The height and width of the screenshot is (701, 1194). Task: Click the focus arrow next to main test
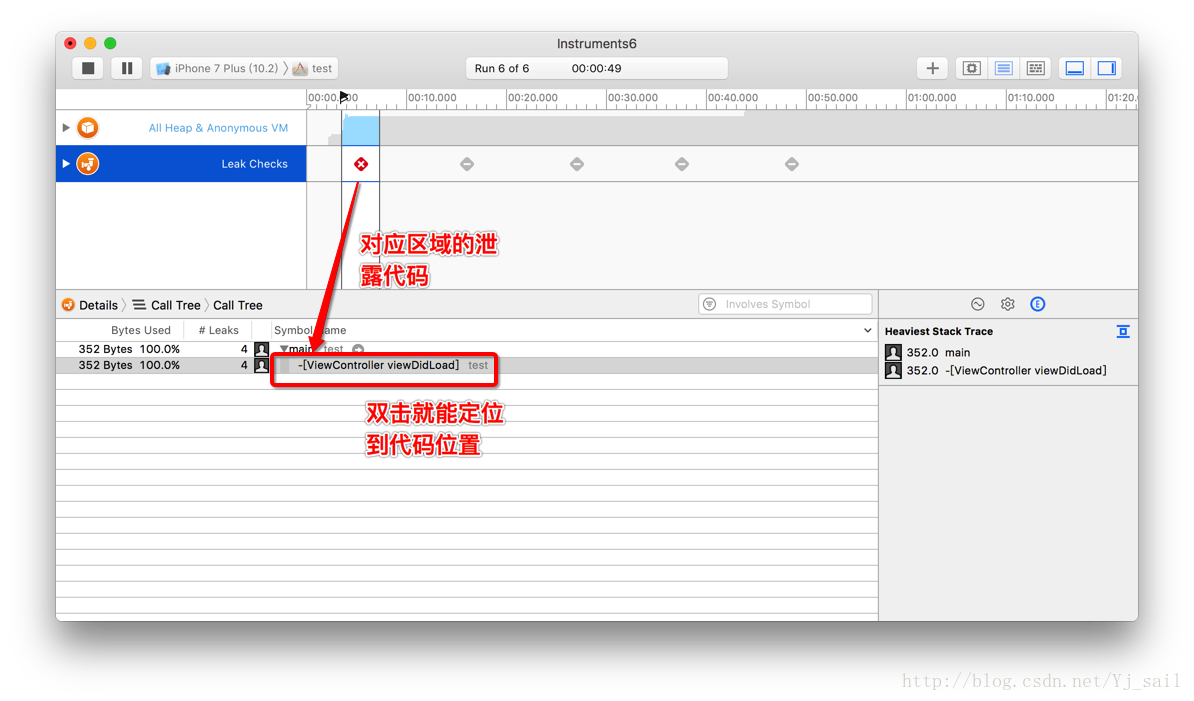click(358, 349)
